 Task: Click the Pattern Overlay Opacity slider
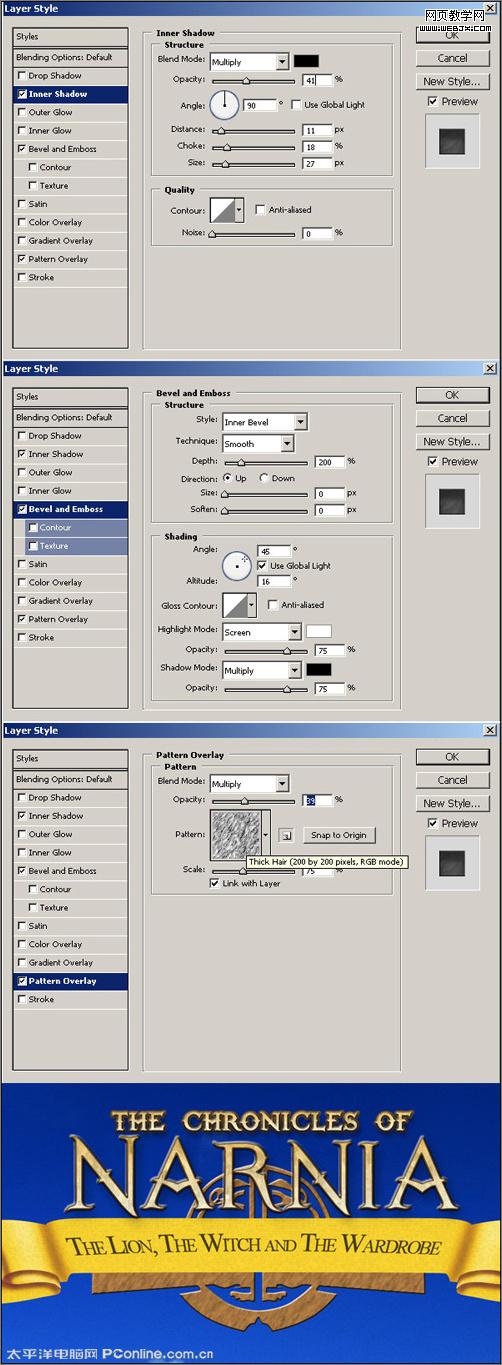251,801
